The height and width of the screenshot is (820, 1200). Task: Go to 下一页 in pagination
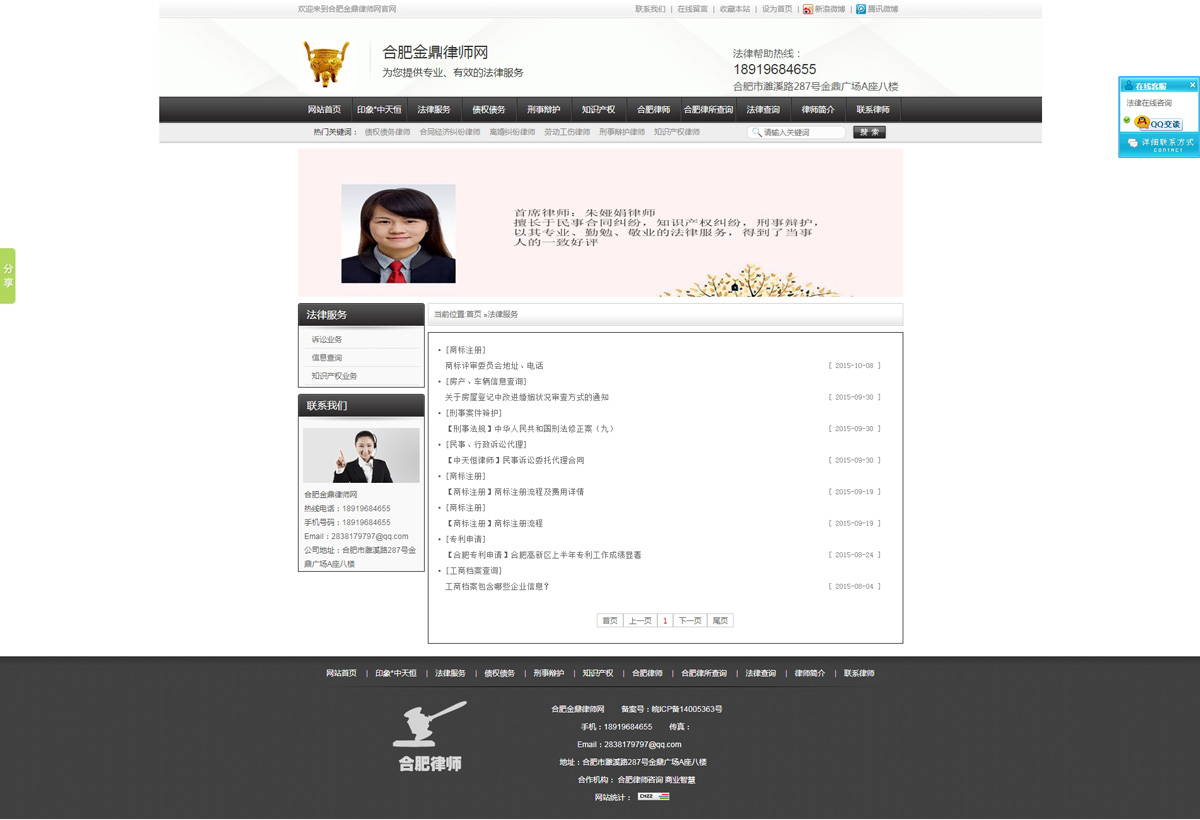tap(689, 621)
